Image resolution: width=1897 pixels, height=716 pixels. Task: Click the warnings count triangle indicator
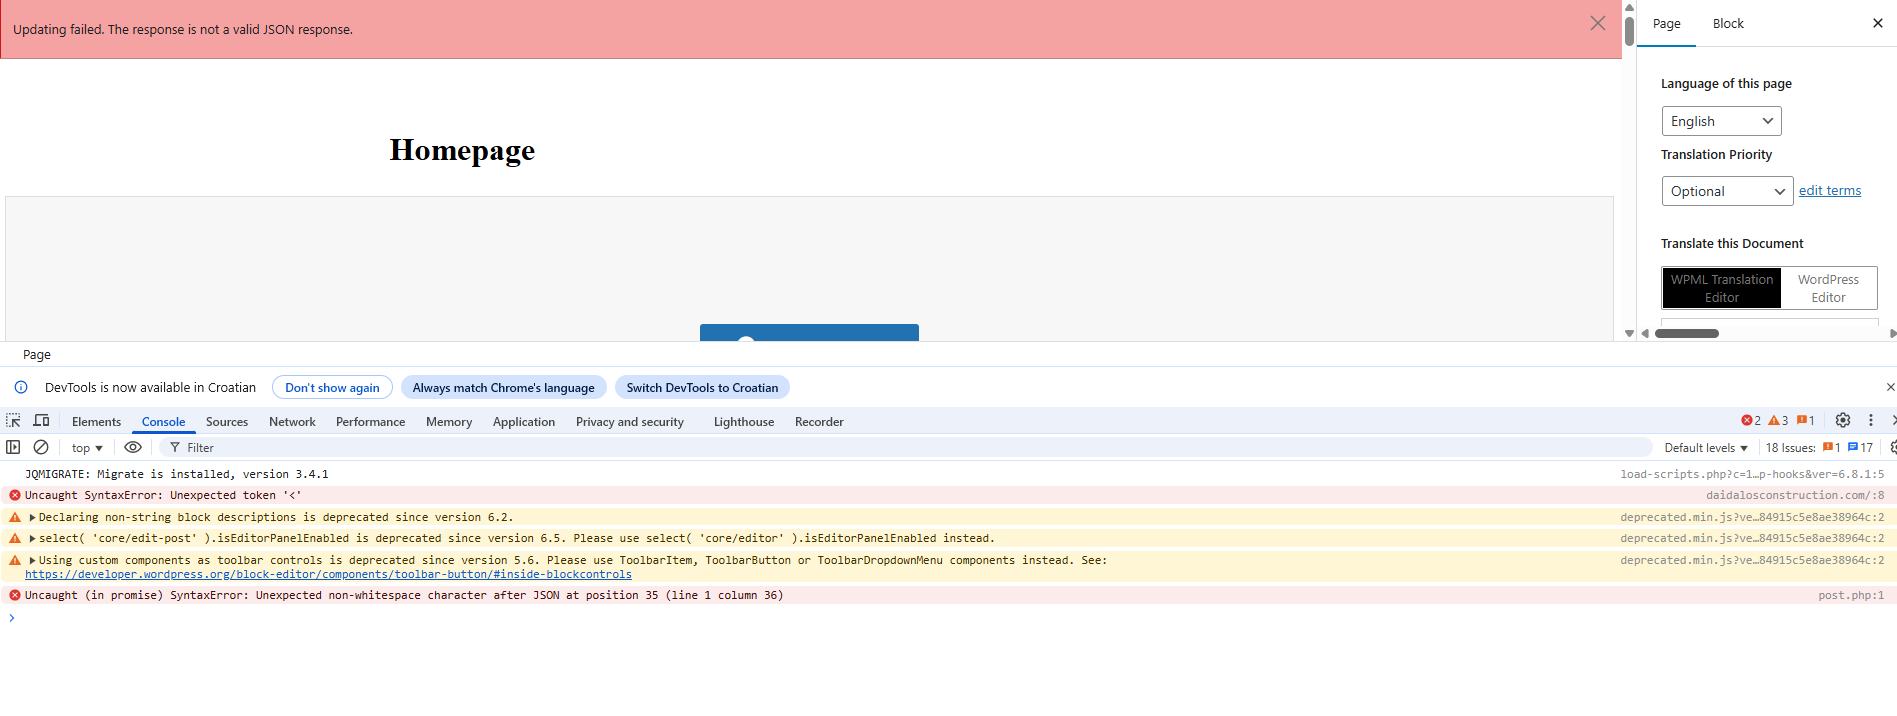[x=1778, y=421]
